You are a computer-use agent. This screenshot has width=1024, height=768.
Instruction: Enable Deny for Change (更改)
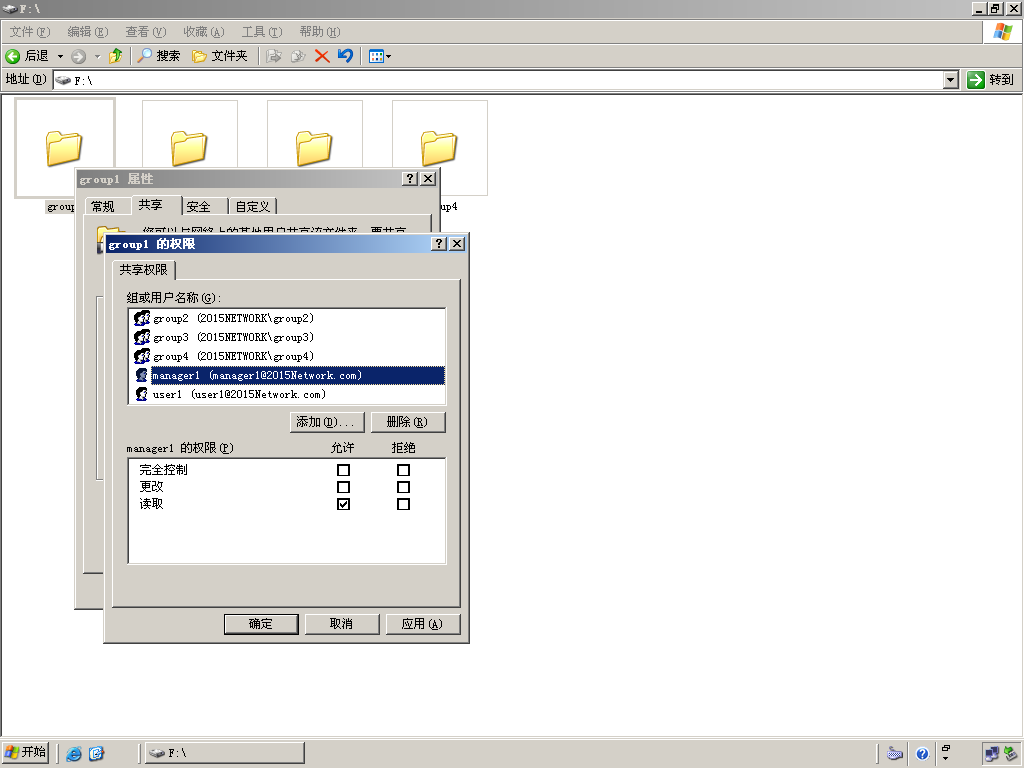[404, 487]
